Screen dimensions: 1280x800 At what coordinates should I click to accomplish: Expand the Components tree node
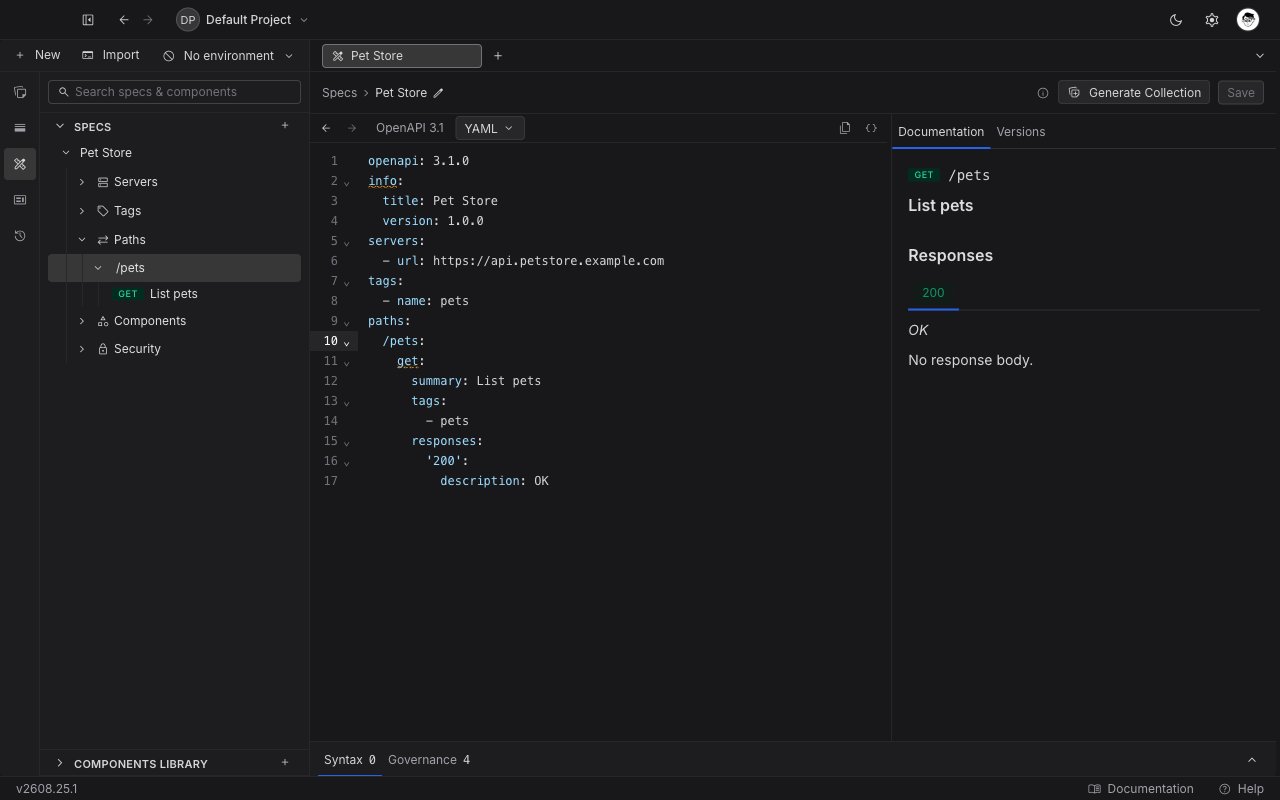coord(82,321)
